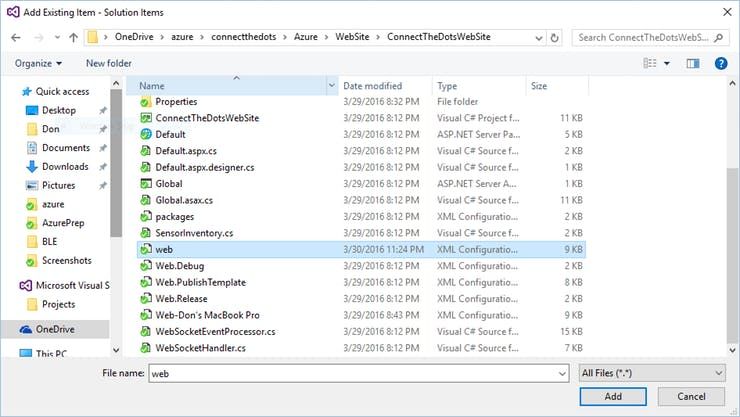Open the Organize menu
Viewport: 740px width, 417px height.
coord(38,63)
